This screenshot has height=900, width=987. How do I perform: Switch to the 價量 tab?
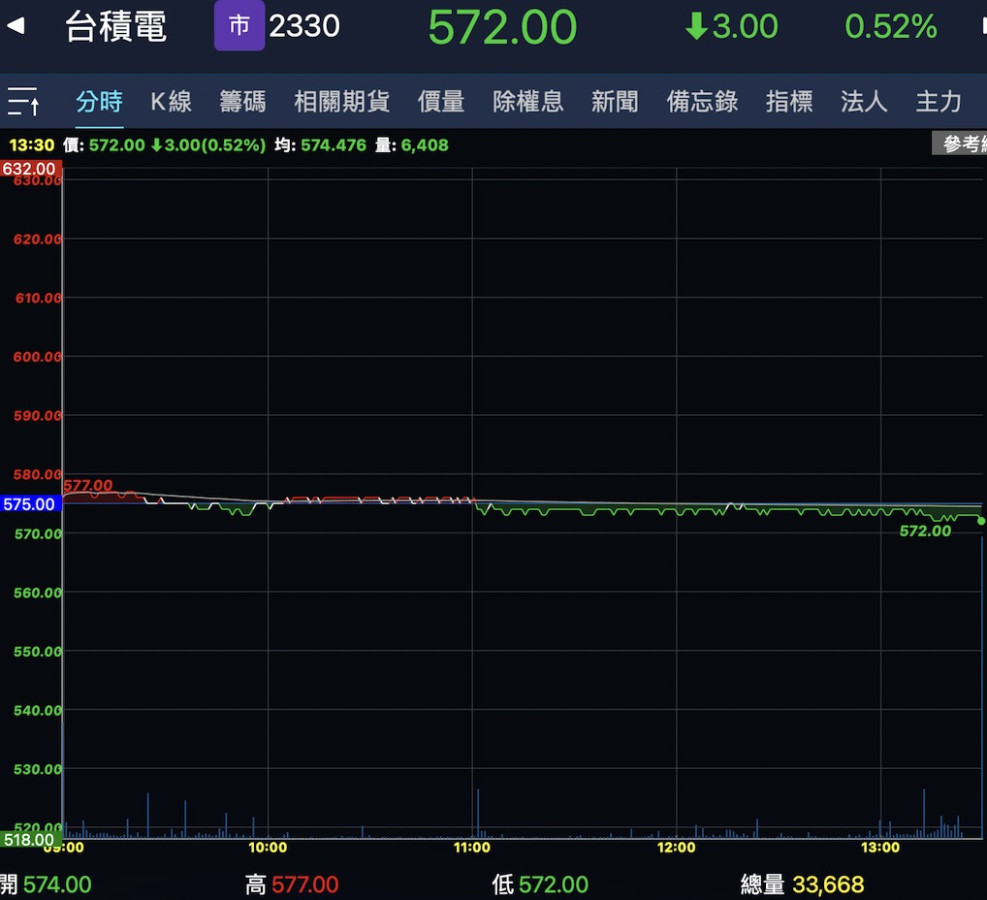point(441,101)
